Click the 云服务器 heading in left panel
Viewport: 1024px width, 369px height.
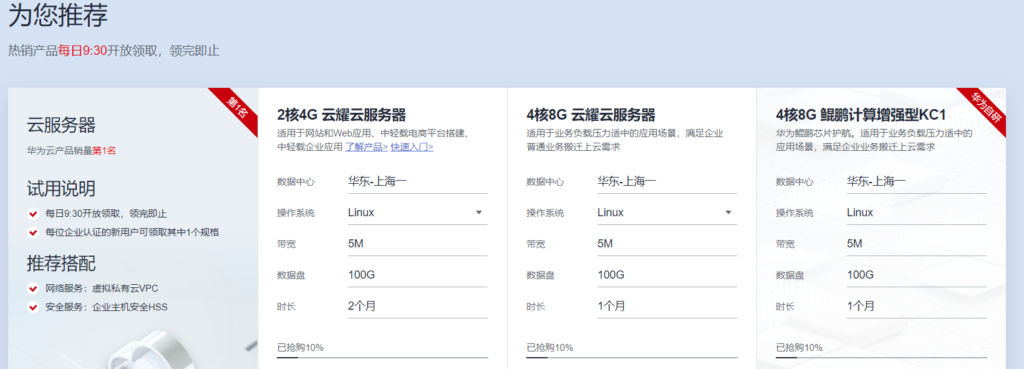61,125
